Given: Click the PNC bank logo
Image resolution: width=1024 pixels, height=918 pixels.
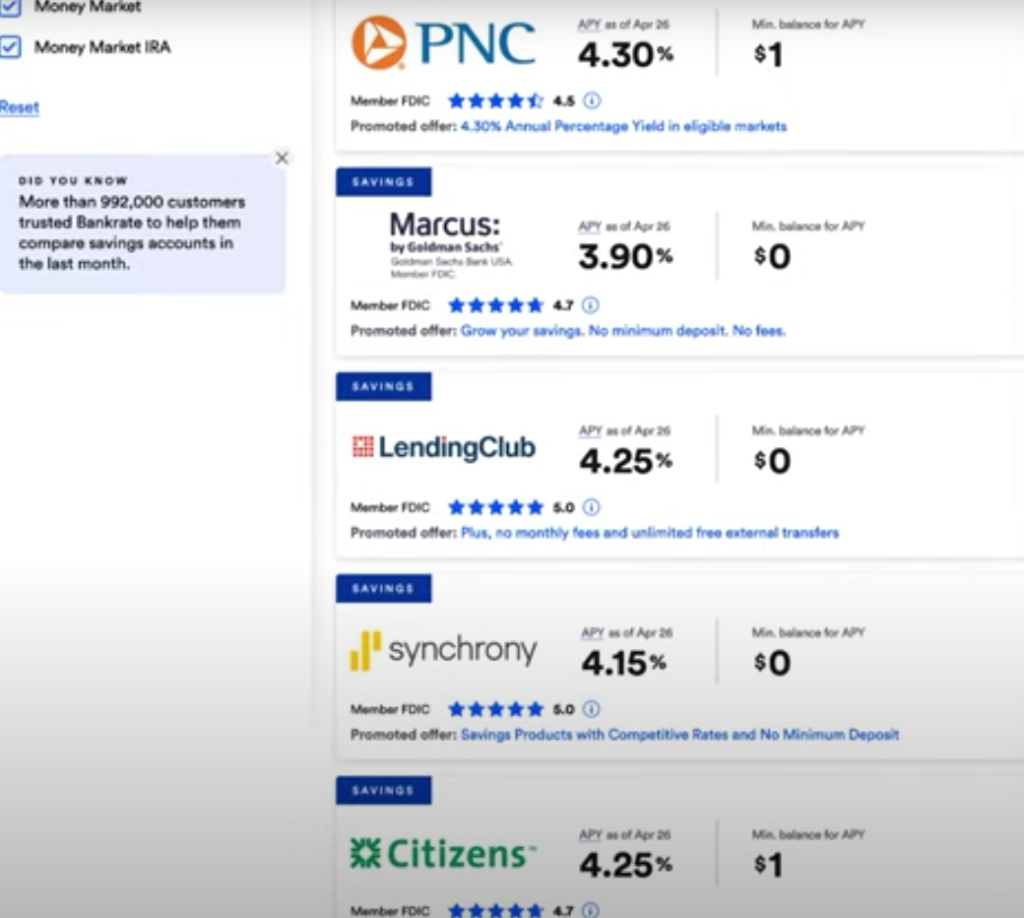Looking at the screenshot, I should click(x=443, y=43).
